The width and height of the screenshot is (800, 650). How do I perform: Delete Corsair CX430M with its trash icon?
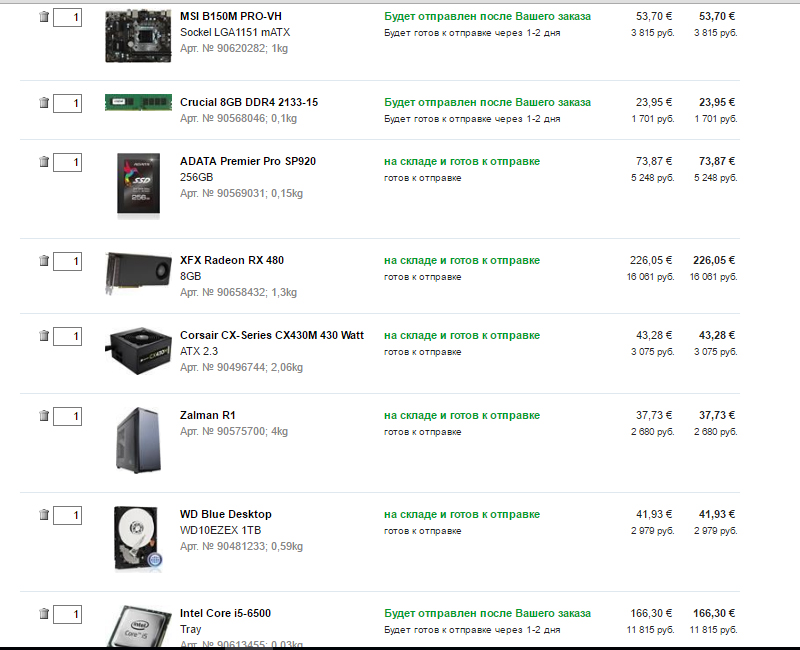point(44,336)
